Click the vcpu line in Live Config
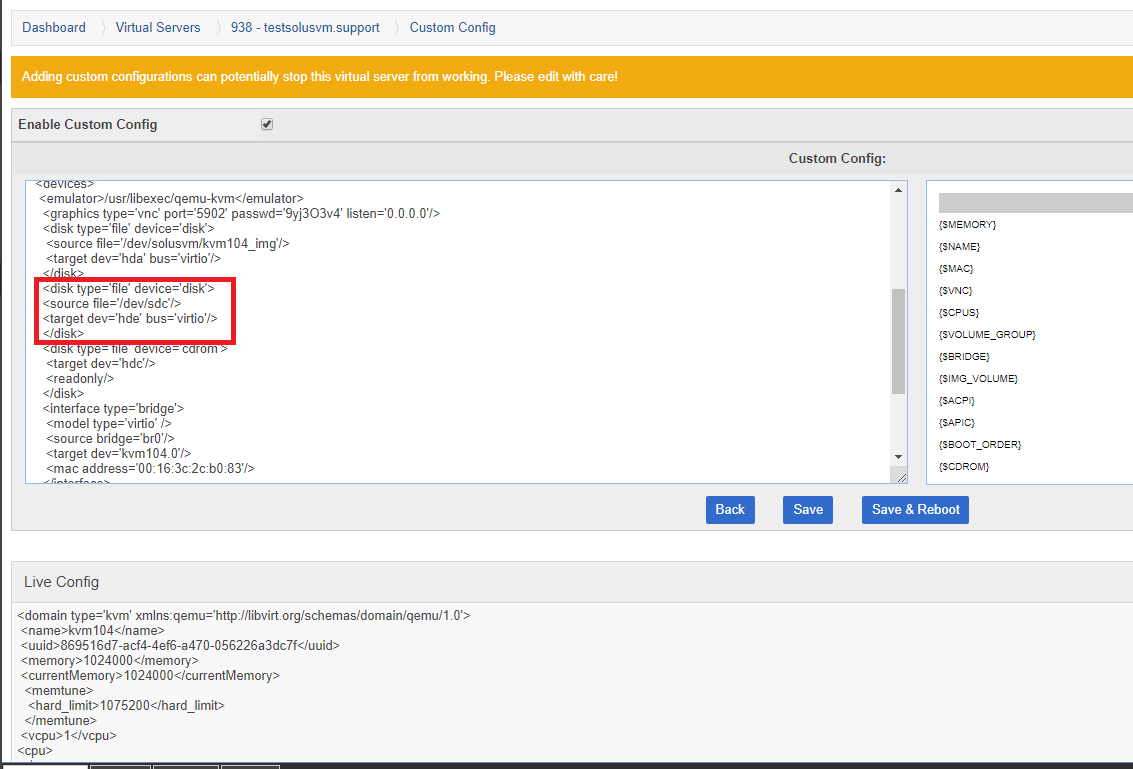Image resolution: width=1133 pixels, height=769 pixels. pos(69,736)
